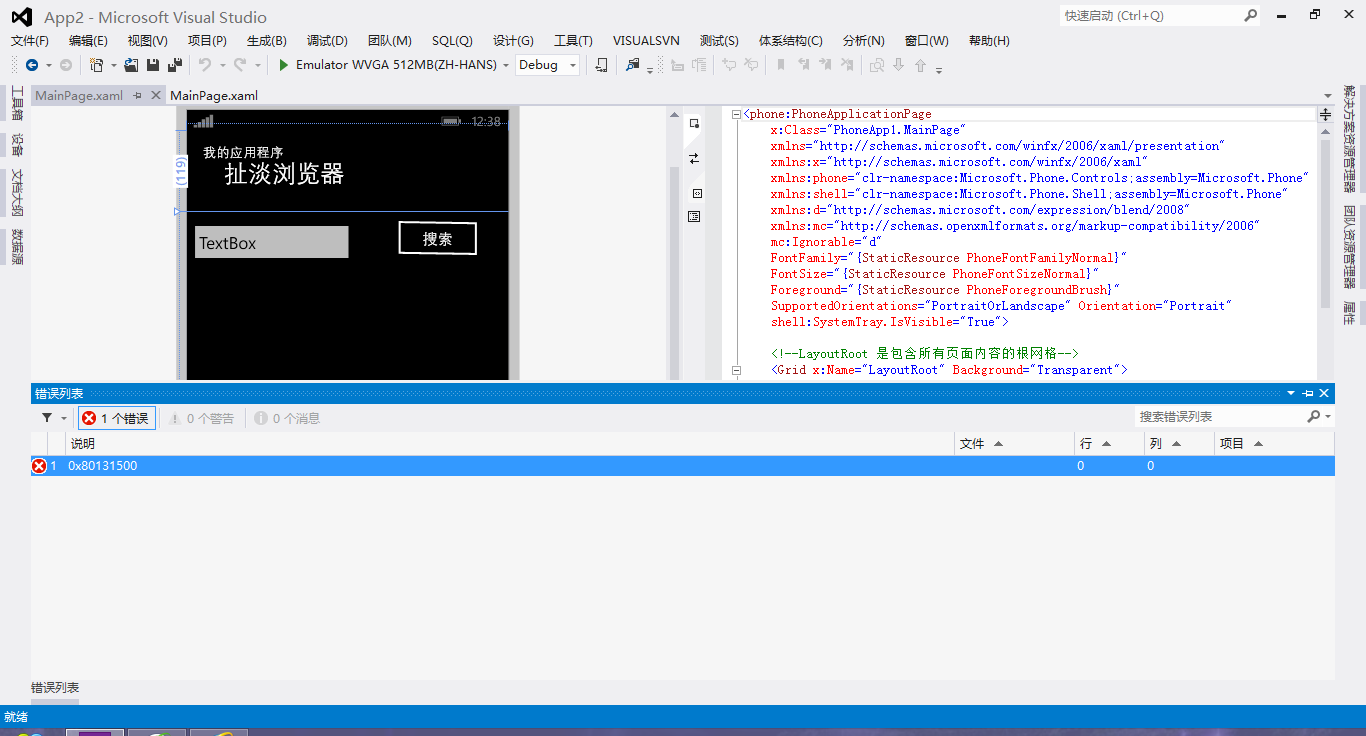Click the device window icon after Debug
Viewport: 1366px width, 736px height.
(x=601, y=65)
